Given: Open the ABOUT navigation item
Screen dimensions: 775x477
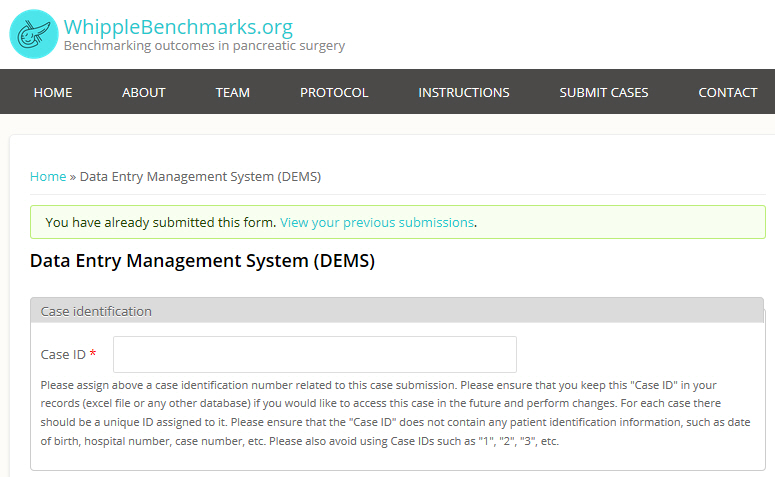Looking at the screenshot, I should (x=144, y=92).
